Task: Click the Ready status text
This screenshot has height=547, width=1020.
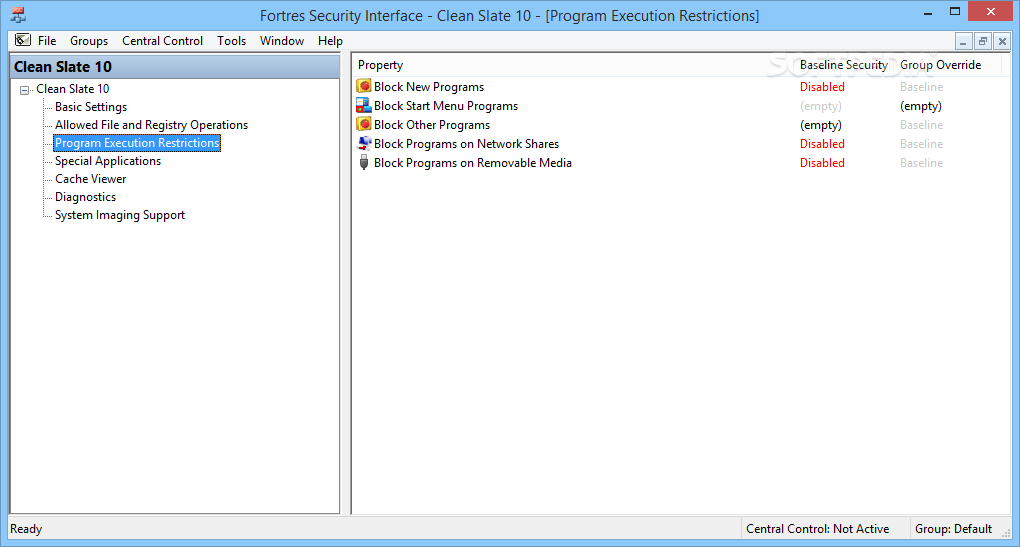Action: click(26, 529)
